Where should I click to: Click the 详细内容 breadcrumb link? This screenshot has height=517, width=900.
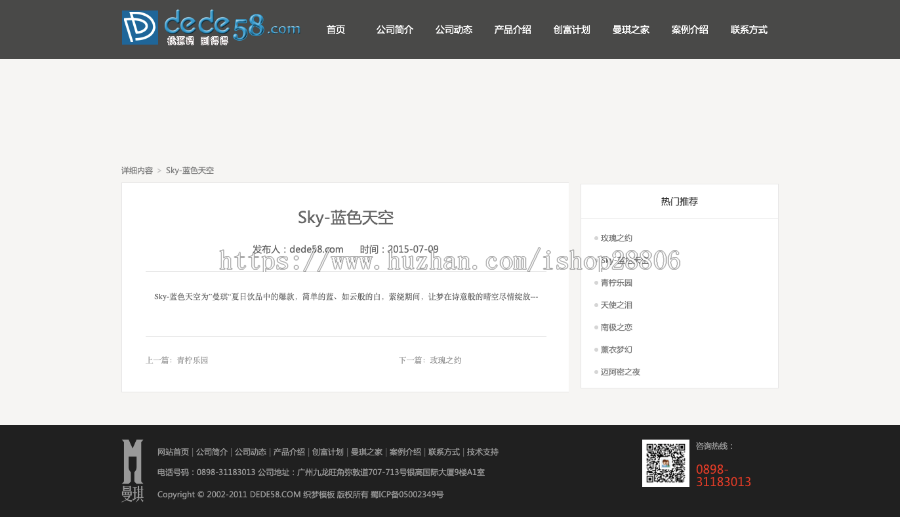pos(137,170)
